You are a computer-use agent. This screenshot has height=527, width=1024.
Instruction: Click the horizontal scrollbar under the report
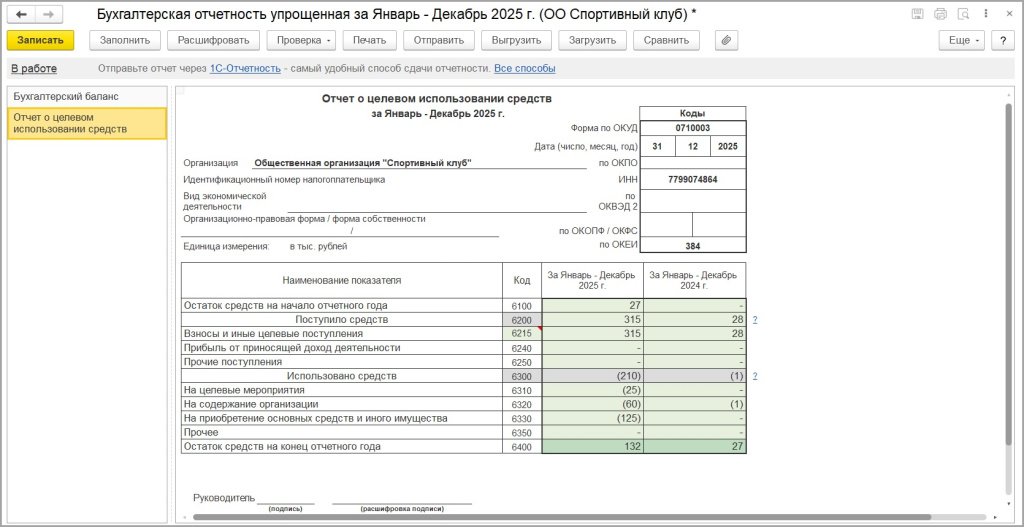coord(560,517)
